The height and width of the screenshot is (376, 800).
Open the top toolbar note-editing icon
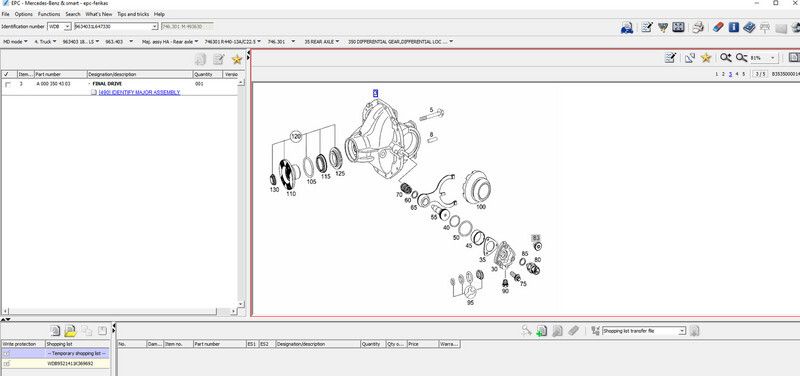coord(647,27)
